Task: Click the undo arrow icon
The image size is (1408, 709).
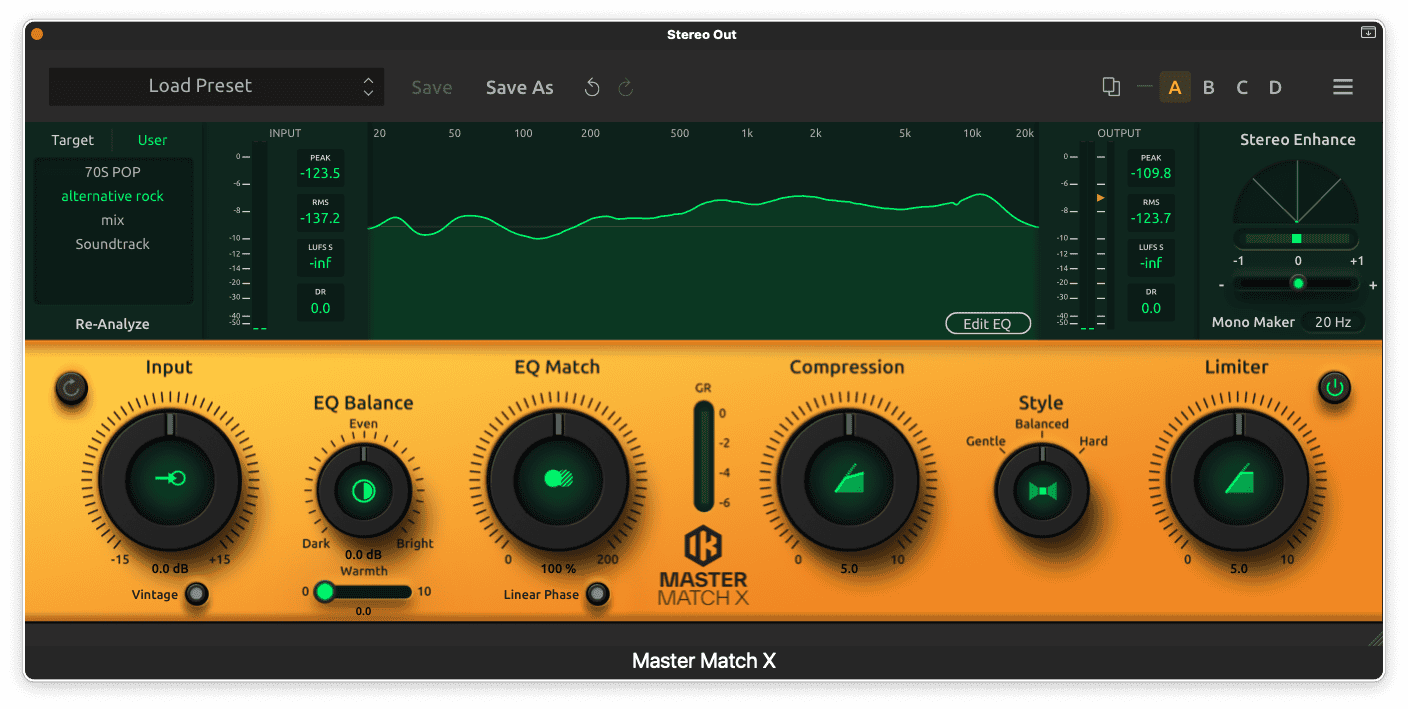Action: coord(591,87)
